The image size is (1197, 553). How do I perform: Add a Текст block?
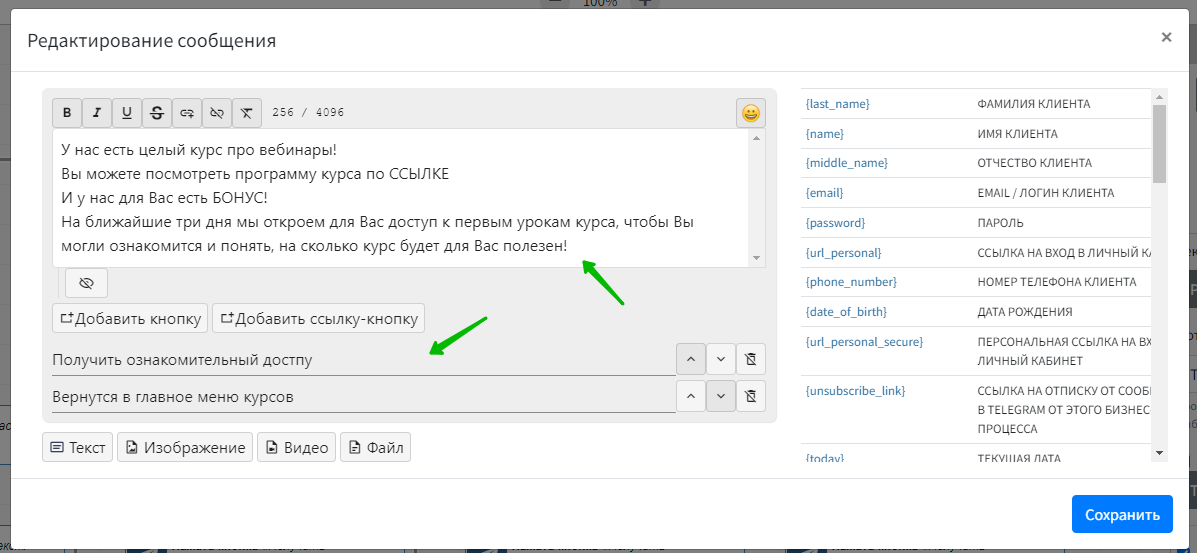point(77,447)
